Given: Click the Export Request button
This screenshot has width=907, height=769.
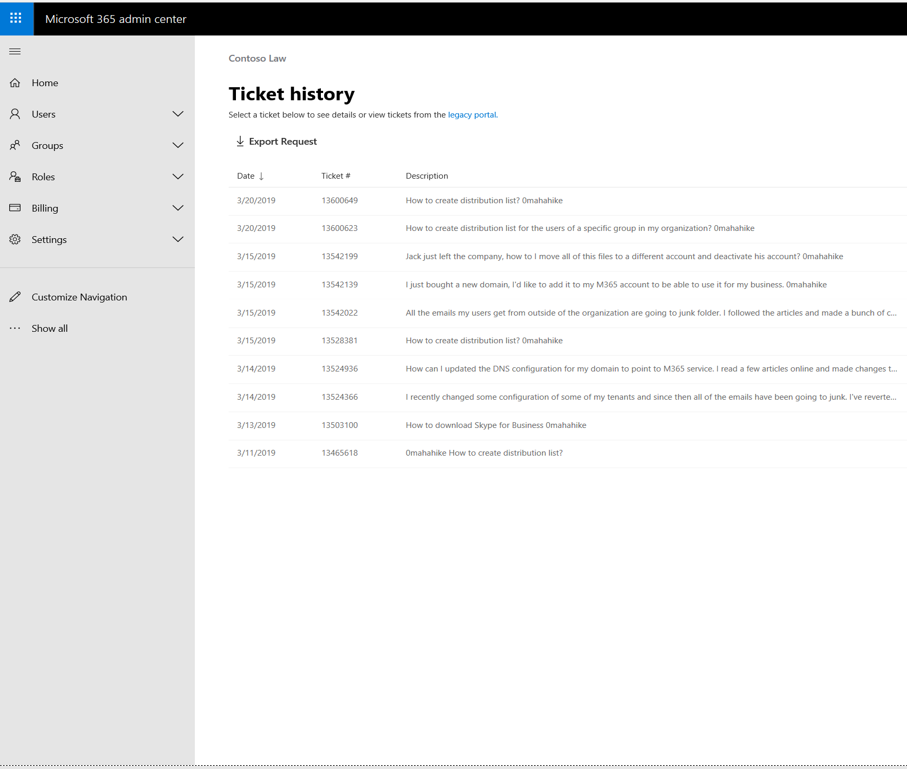Looking at the screenshot, I should point(276,141).
